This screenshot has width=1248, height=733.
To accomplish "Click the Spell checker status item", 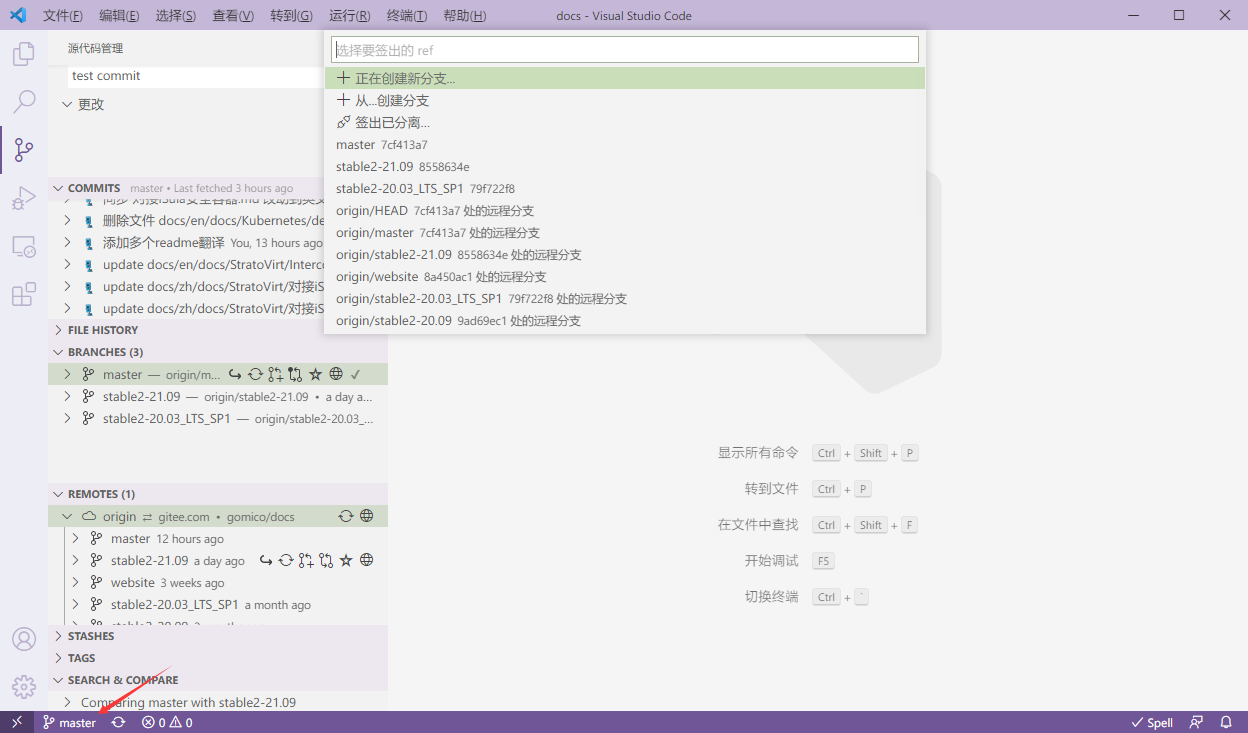I will 1152,722.
